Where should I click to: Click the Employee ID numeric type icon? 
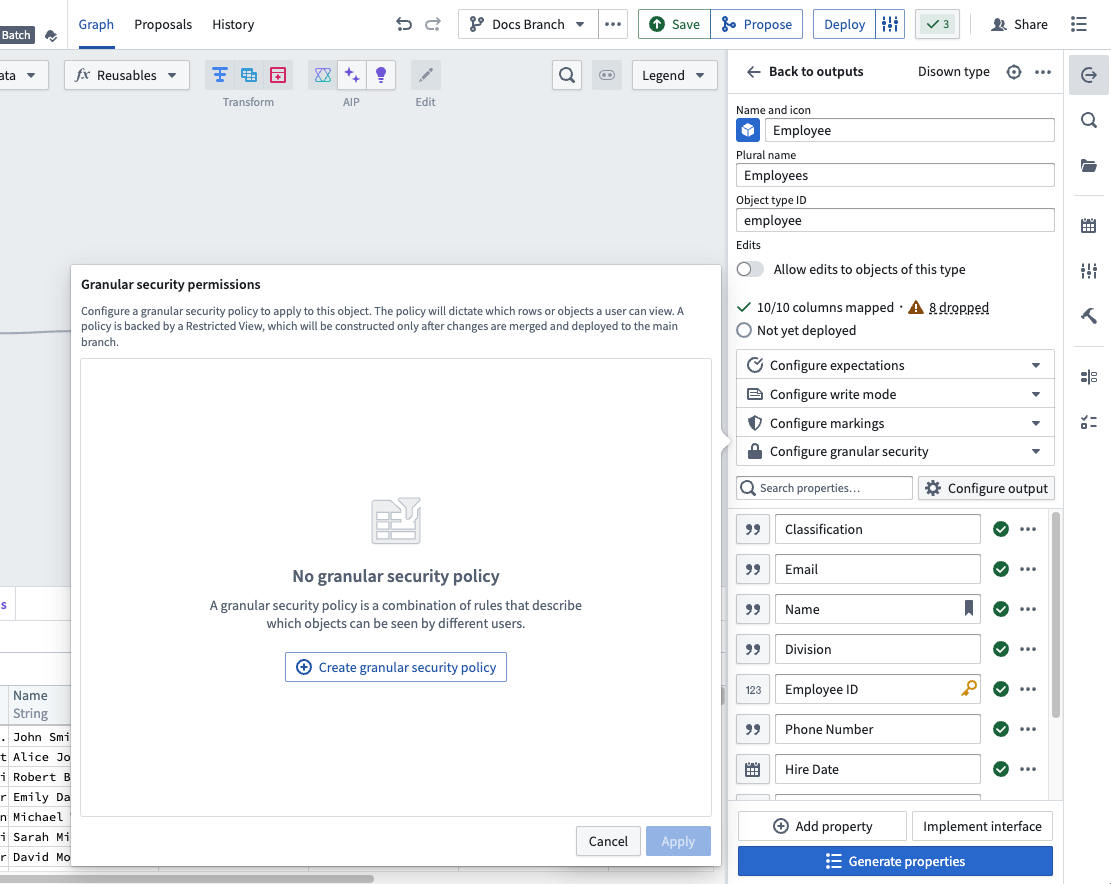752,689
